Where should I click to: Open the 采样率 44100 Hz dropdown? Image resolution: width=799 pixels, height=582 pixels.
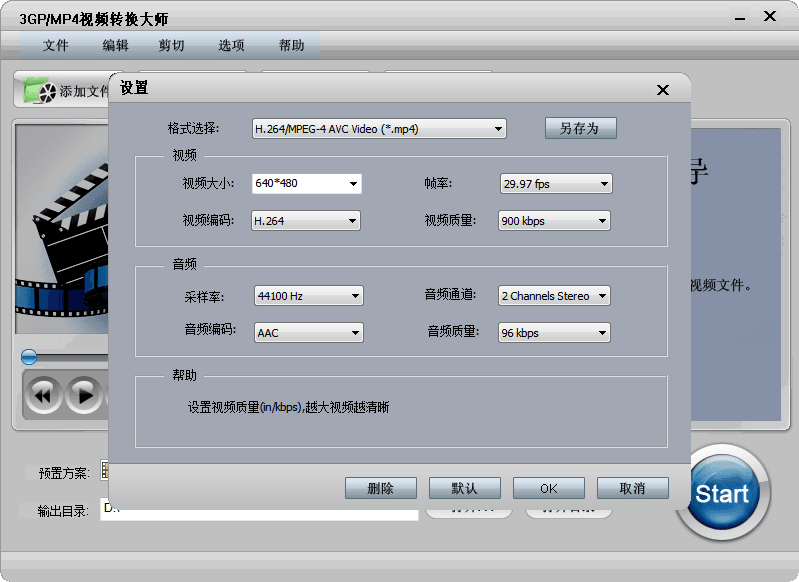pyautogui.click(x=309, y=296)
